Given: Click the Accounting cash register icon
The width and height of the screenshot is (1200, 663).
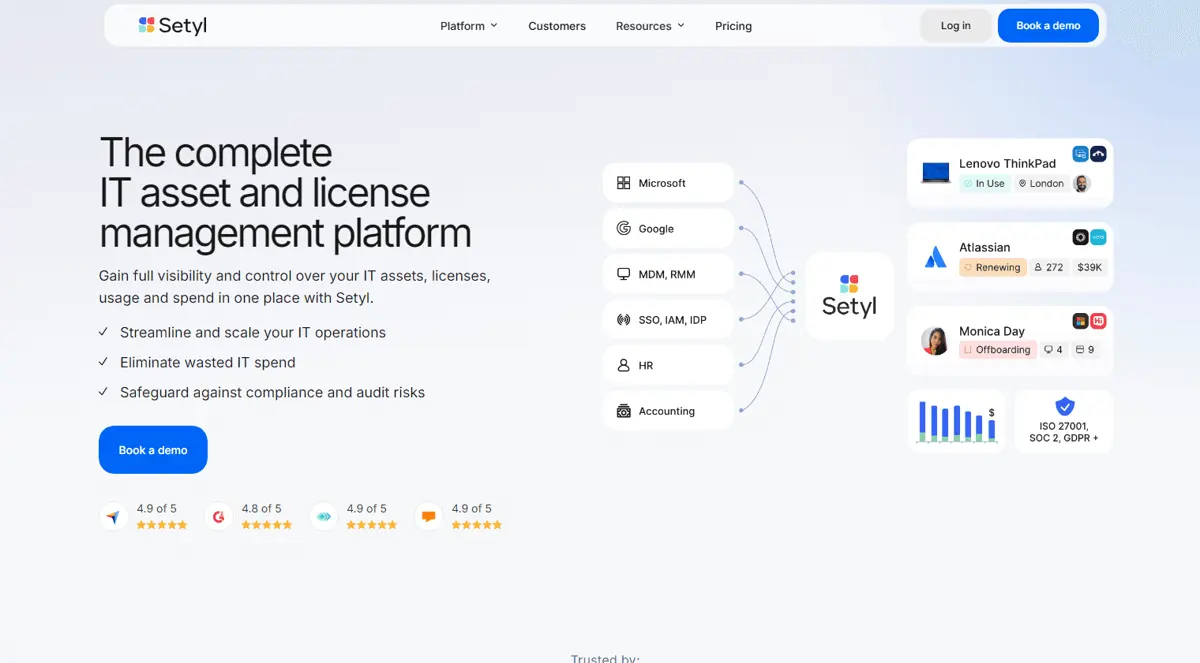Looking at the screenshot, I should (623, 411).
